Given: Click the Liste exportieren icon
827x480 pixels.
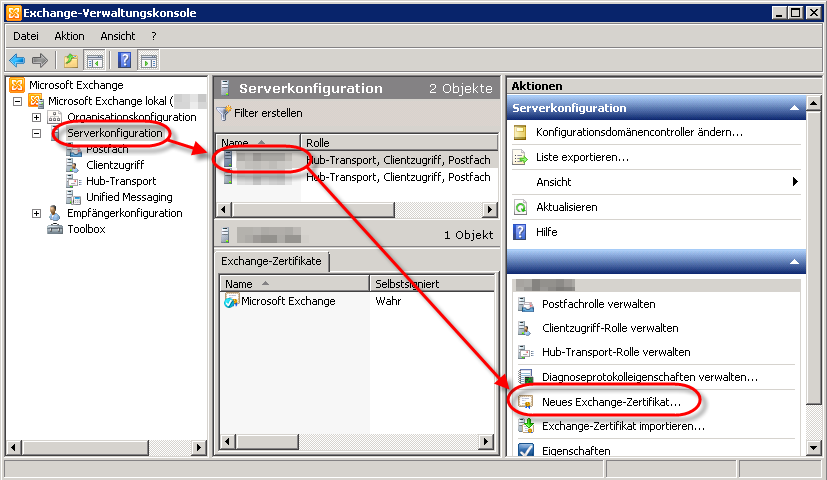Looking at the screenshot, I should tap(520, 157).
